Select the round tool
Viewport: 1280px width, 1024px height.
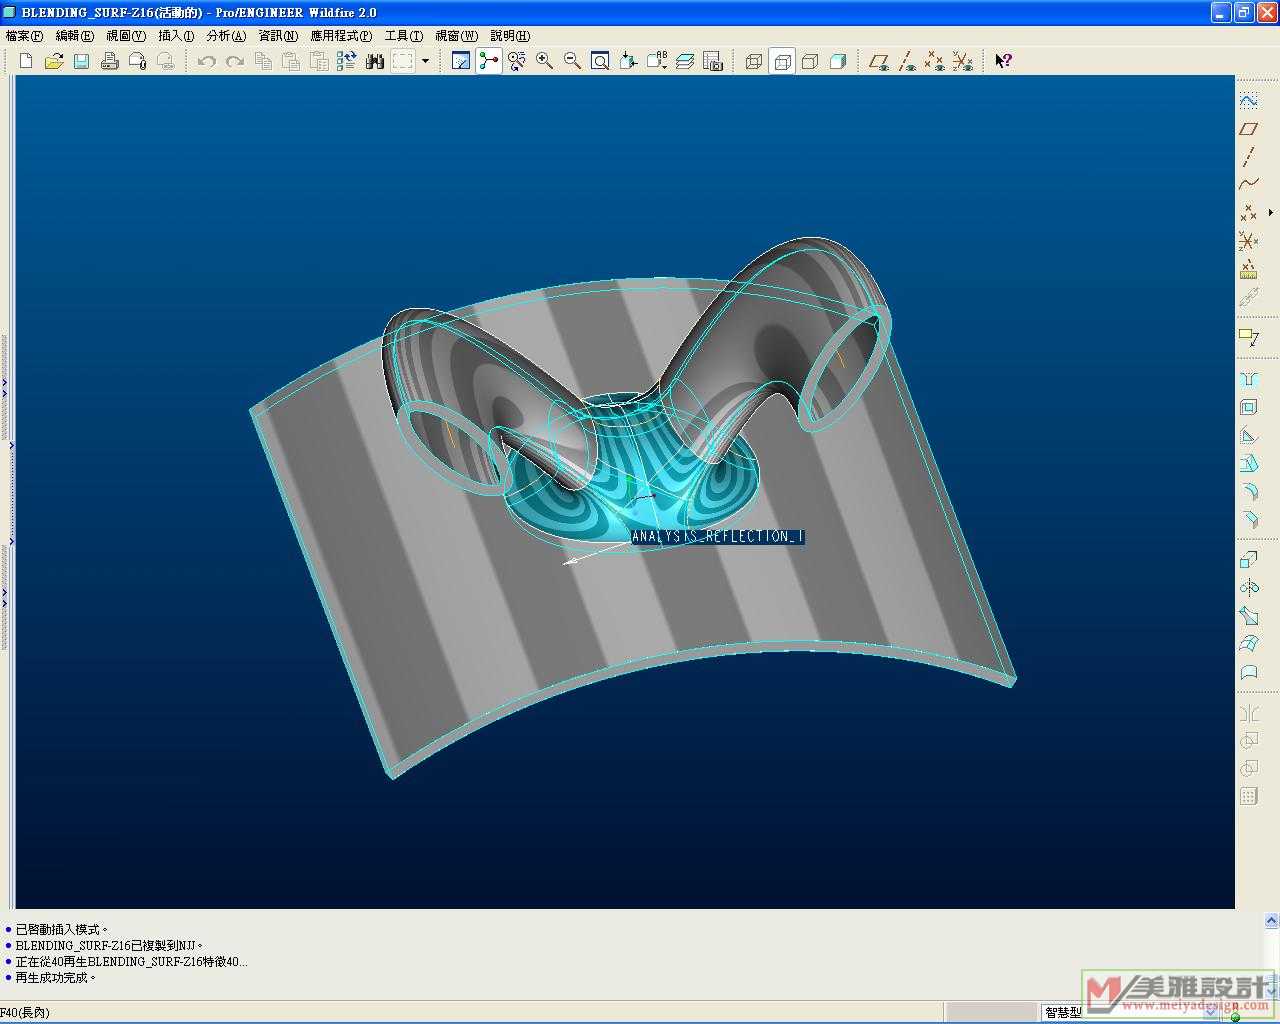pyautogui.click(x=1249, y=492)
